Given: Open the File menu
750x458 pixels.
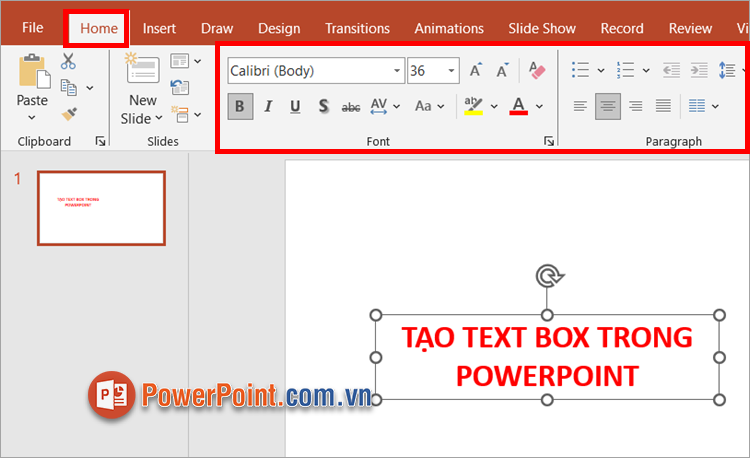Looking at the screenshot, I should pos(33,28).
